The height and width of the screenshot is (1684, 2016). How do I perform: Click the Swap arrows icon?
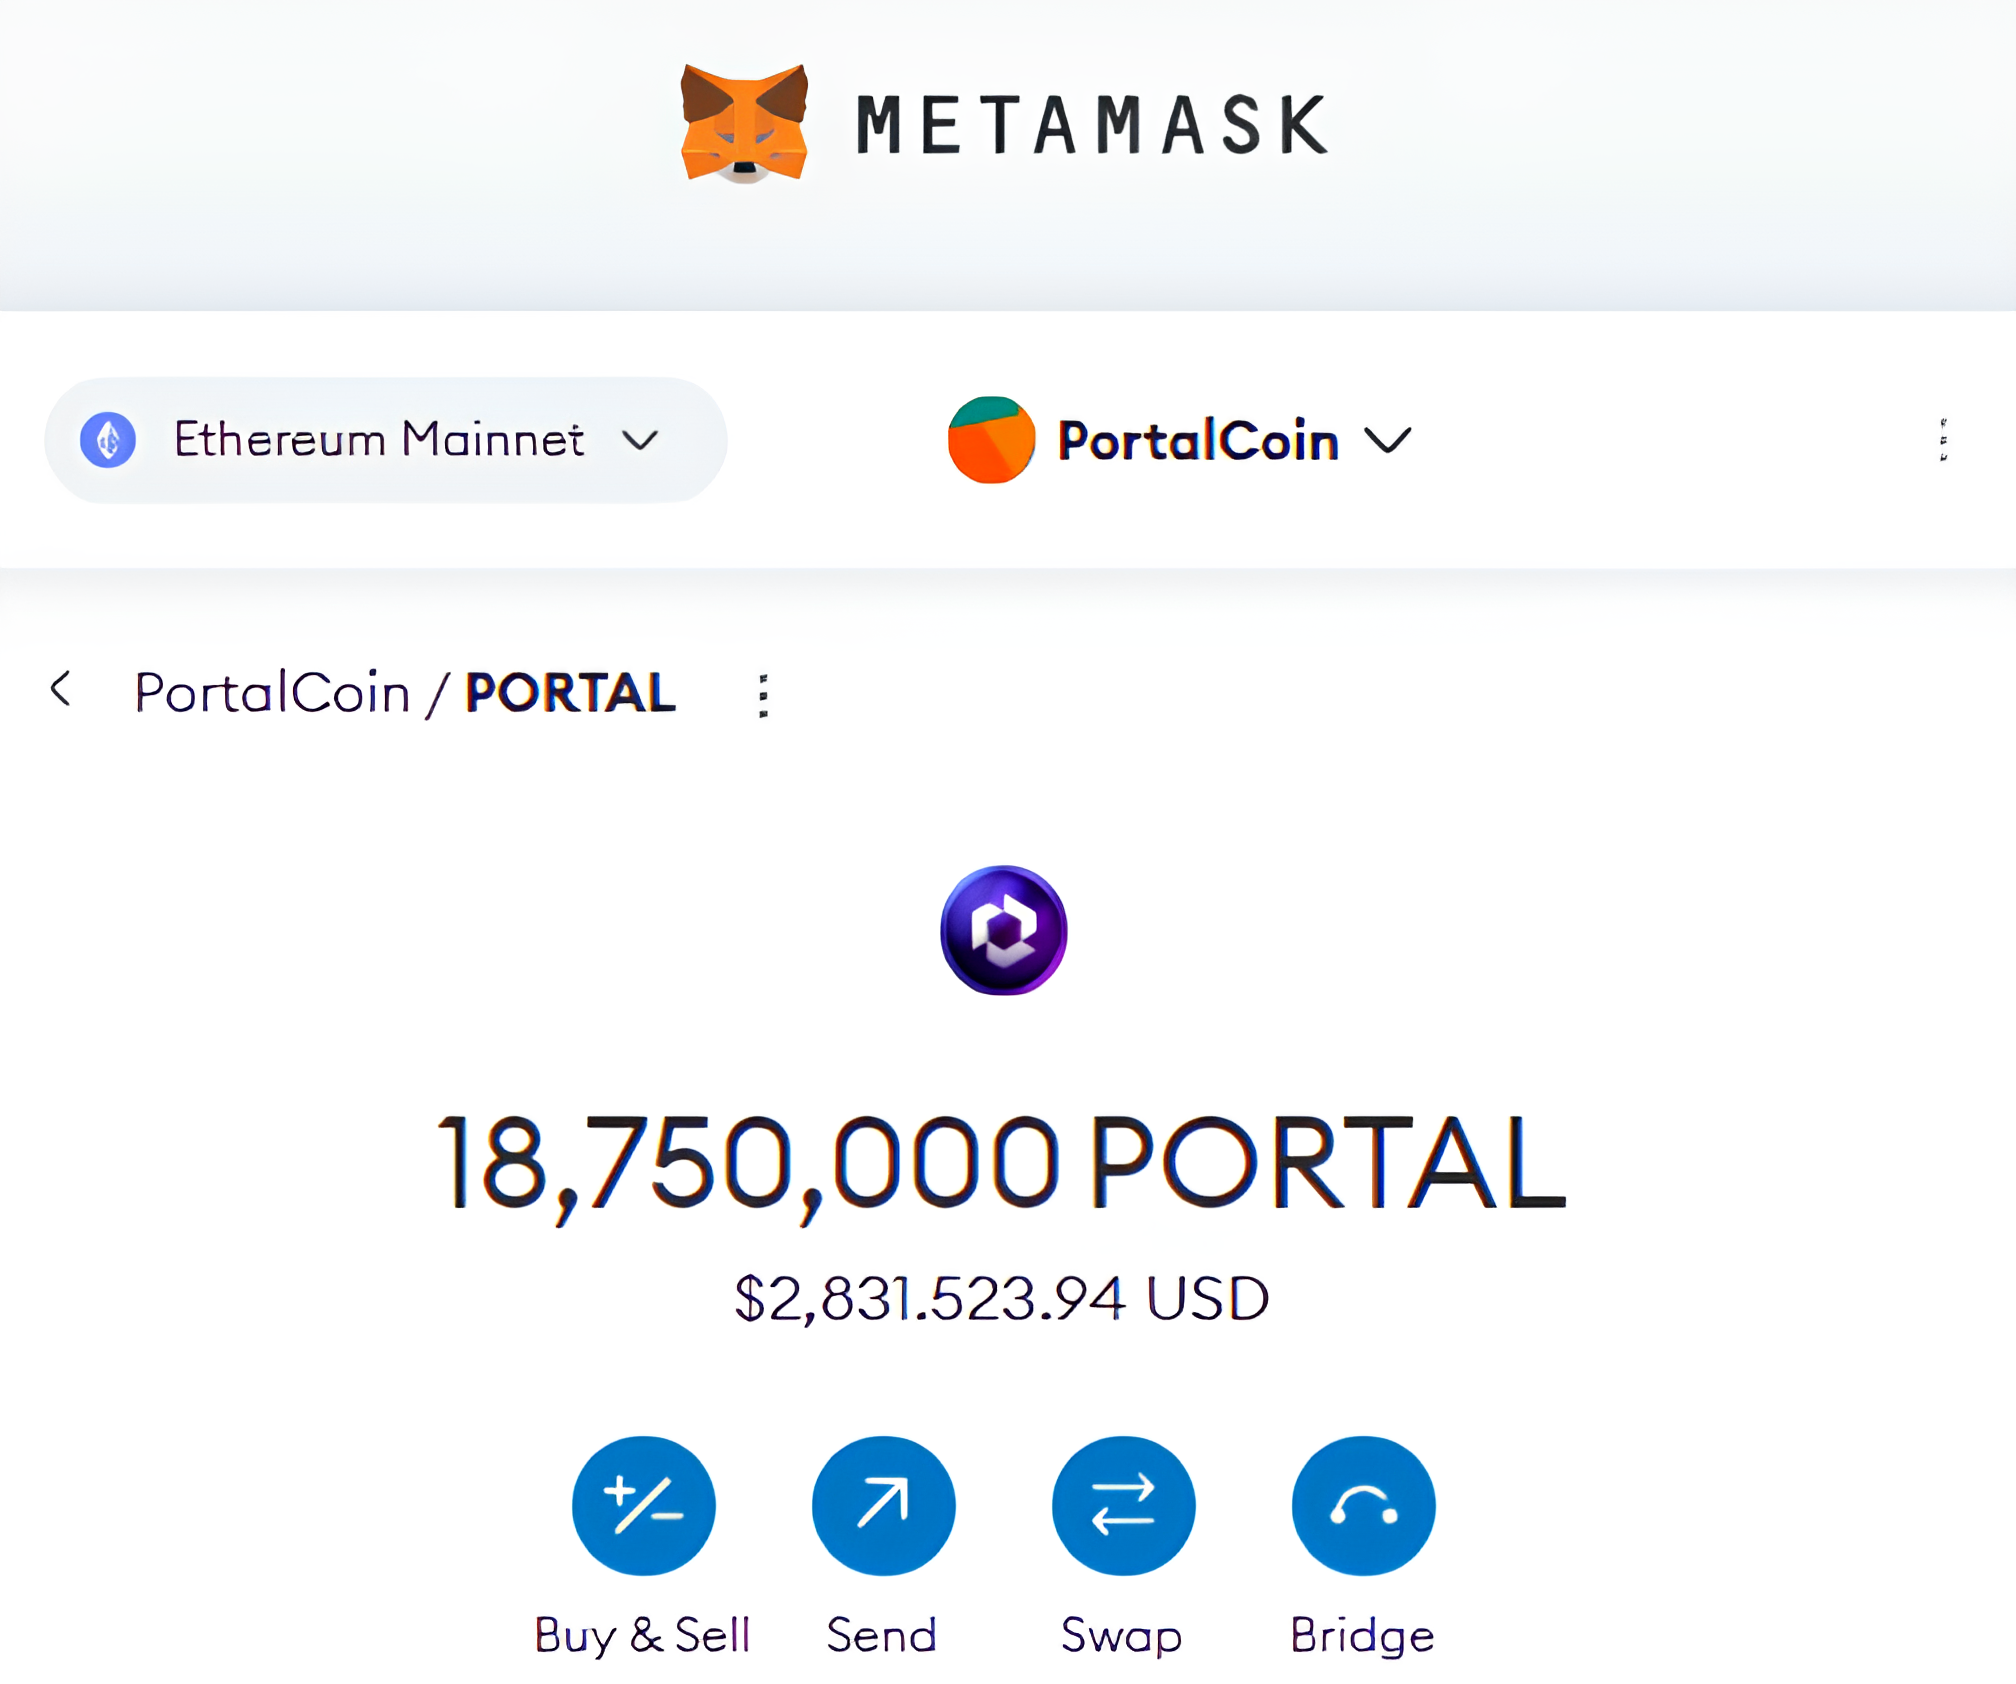(1123, 1504)
